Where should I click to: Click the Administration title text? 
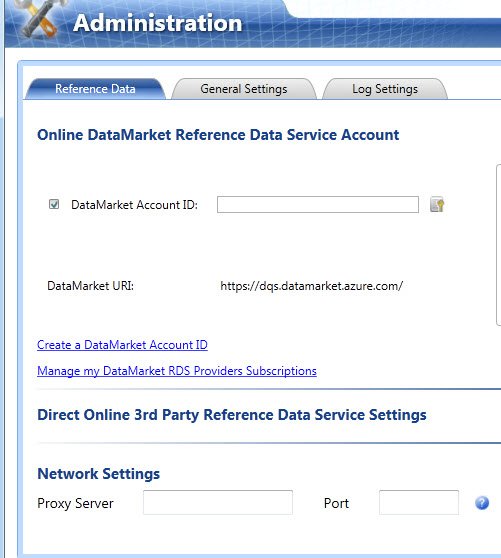(x=158, y=23)
